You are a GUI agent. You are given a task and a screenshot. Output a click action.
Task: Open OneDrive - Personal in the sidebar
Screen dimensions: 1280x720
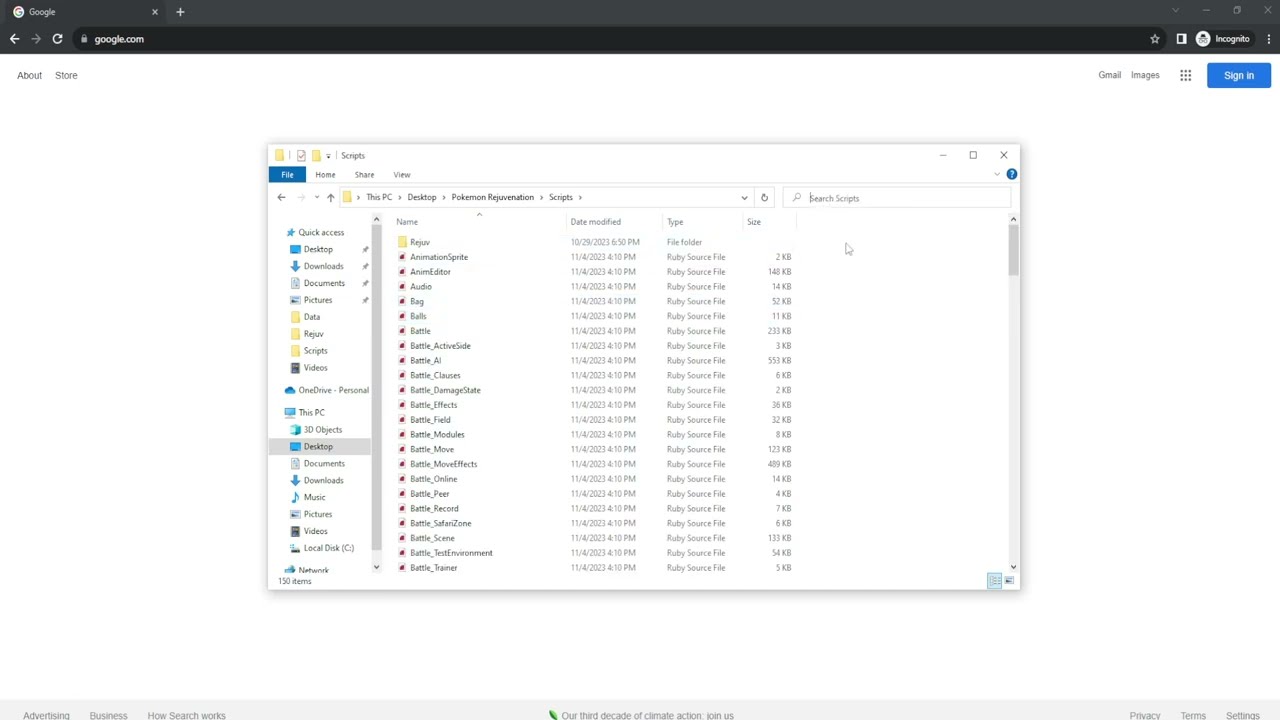326,390
